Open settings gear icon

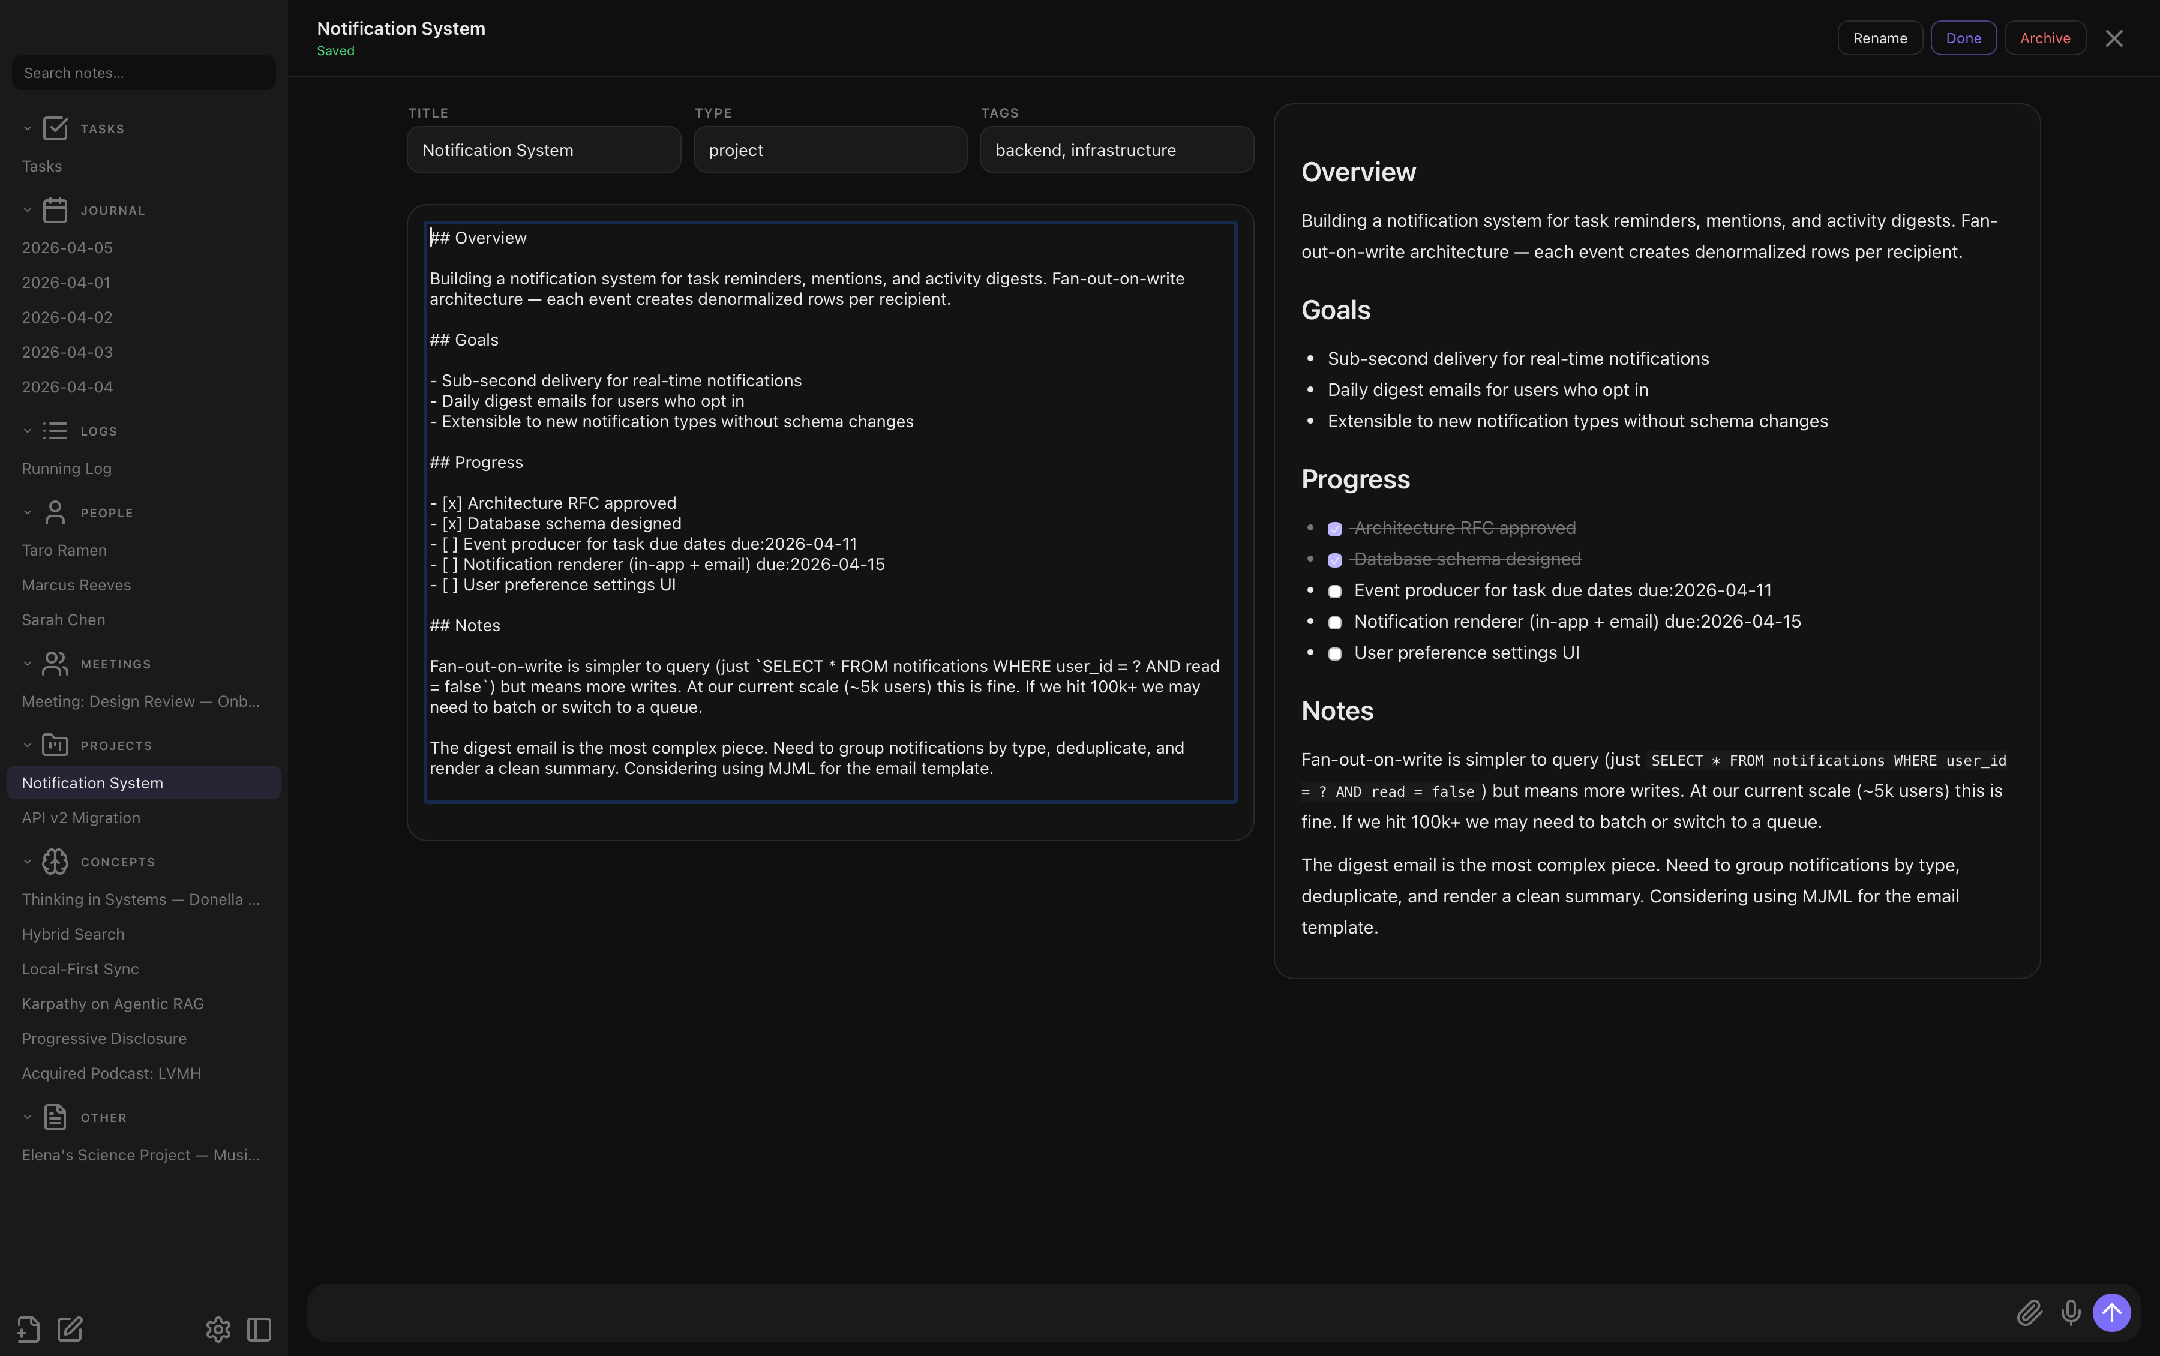click(x=218, y=1329)
